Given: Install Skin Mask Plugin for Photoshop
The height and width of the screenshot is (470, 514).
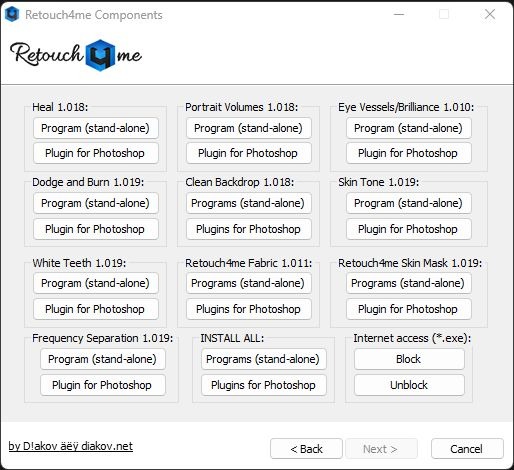Looking at the screenshot, I should coord(409,309).
